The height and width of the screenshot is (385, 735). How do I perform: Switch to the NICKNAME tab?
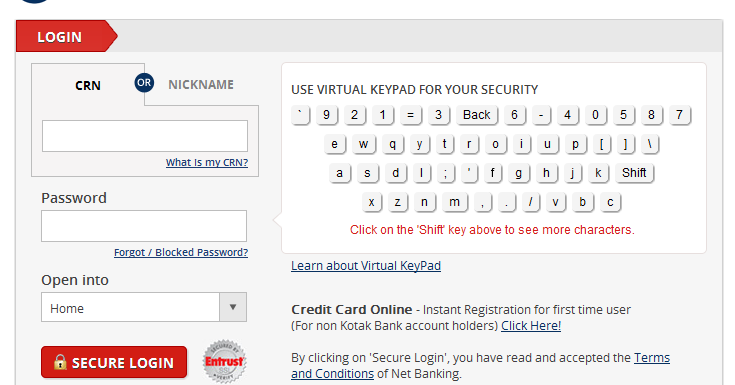tap(201, 84)
